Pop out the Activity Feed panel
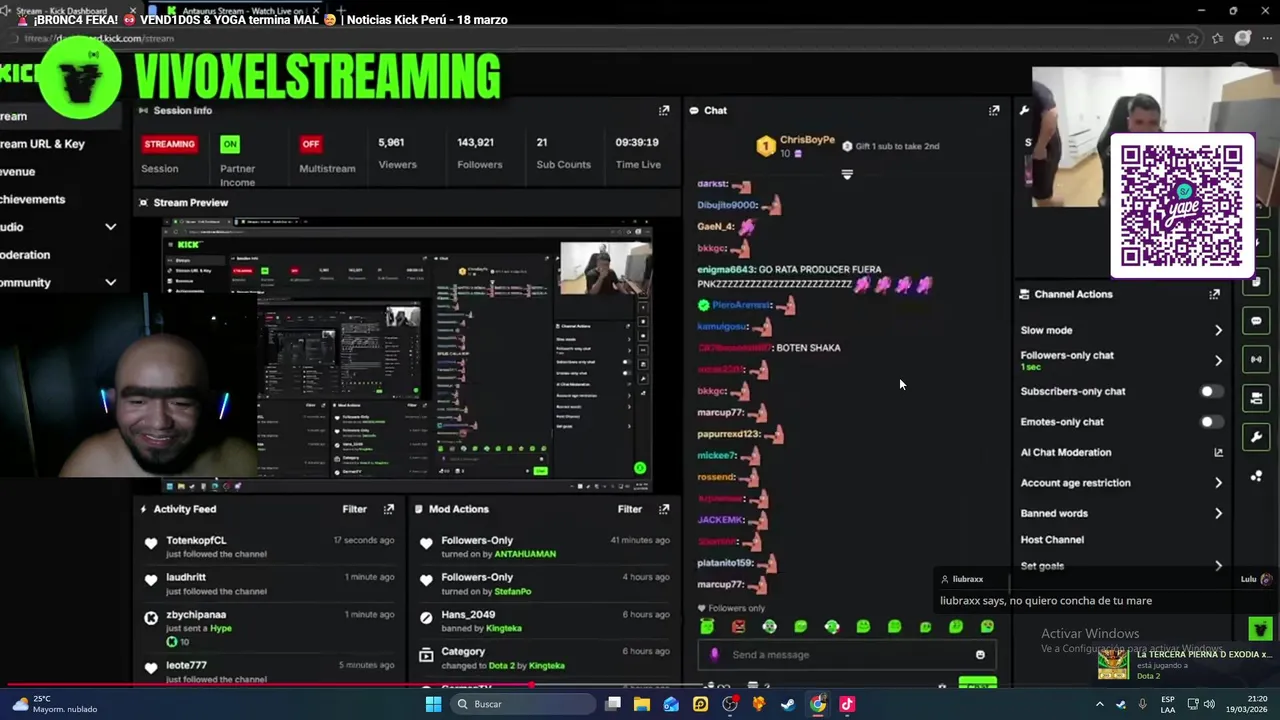The width and height of the screenshot is (1280, 720). tap(389, 509)
